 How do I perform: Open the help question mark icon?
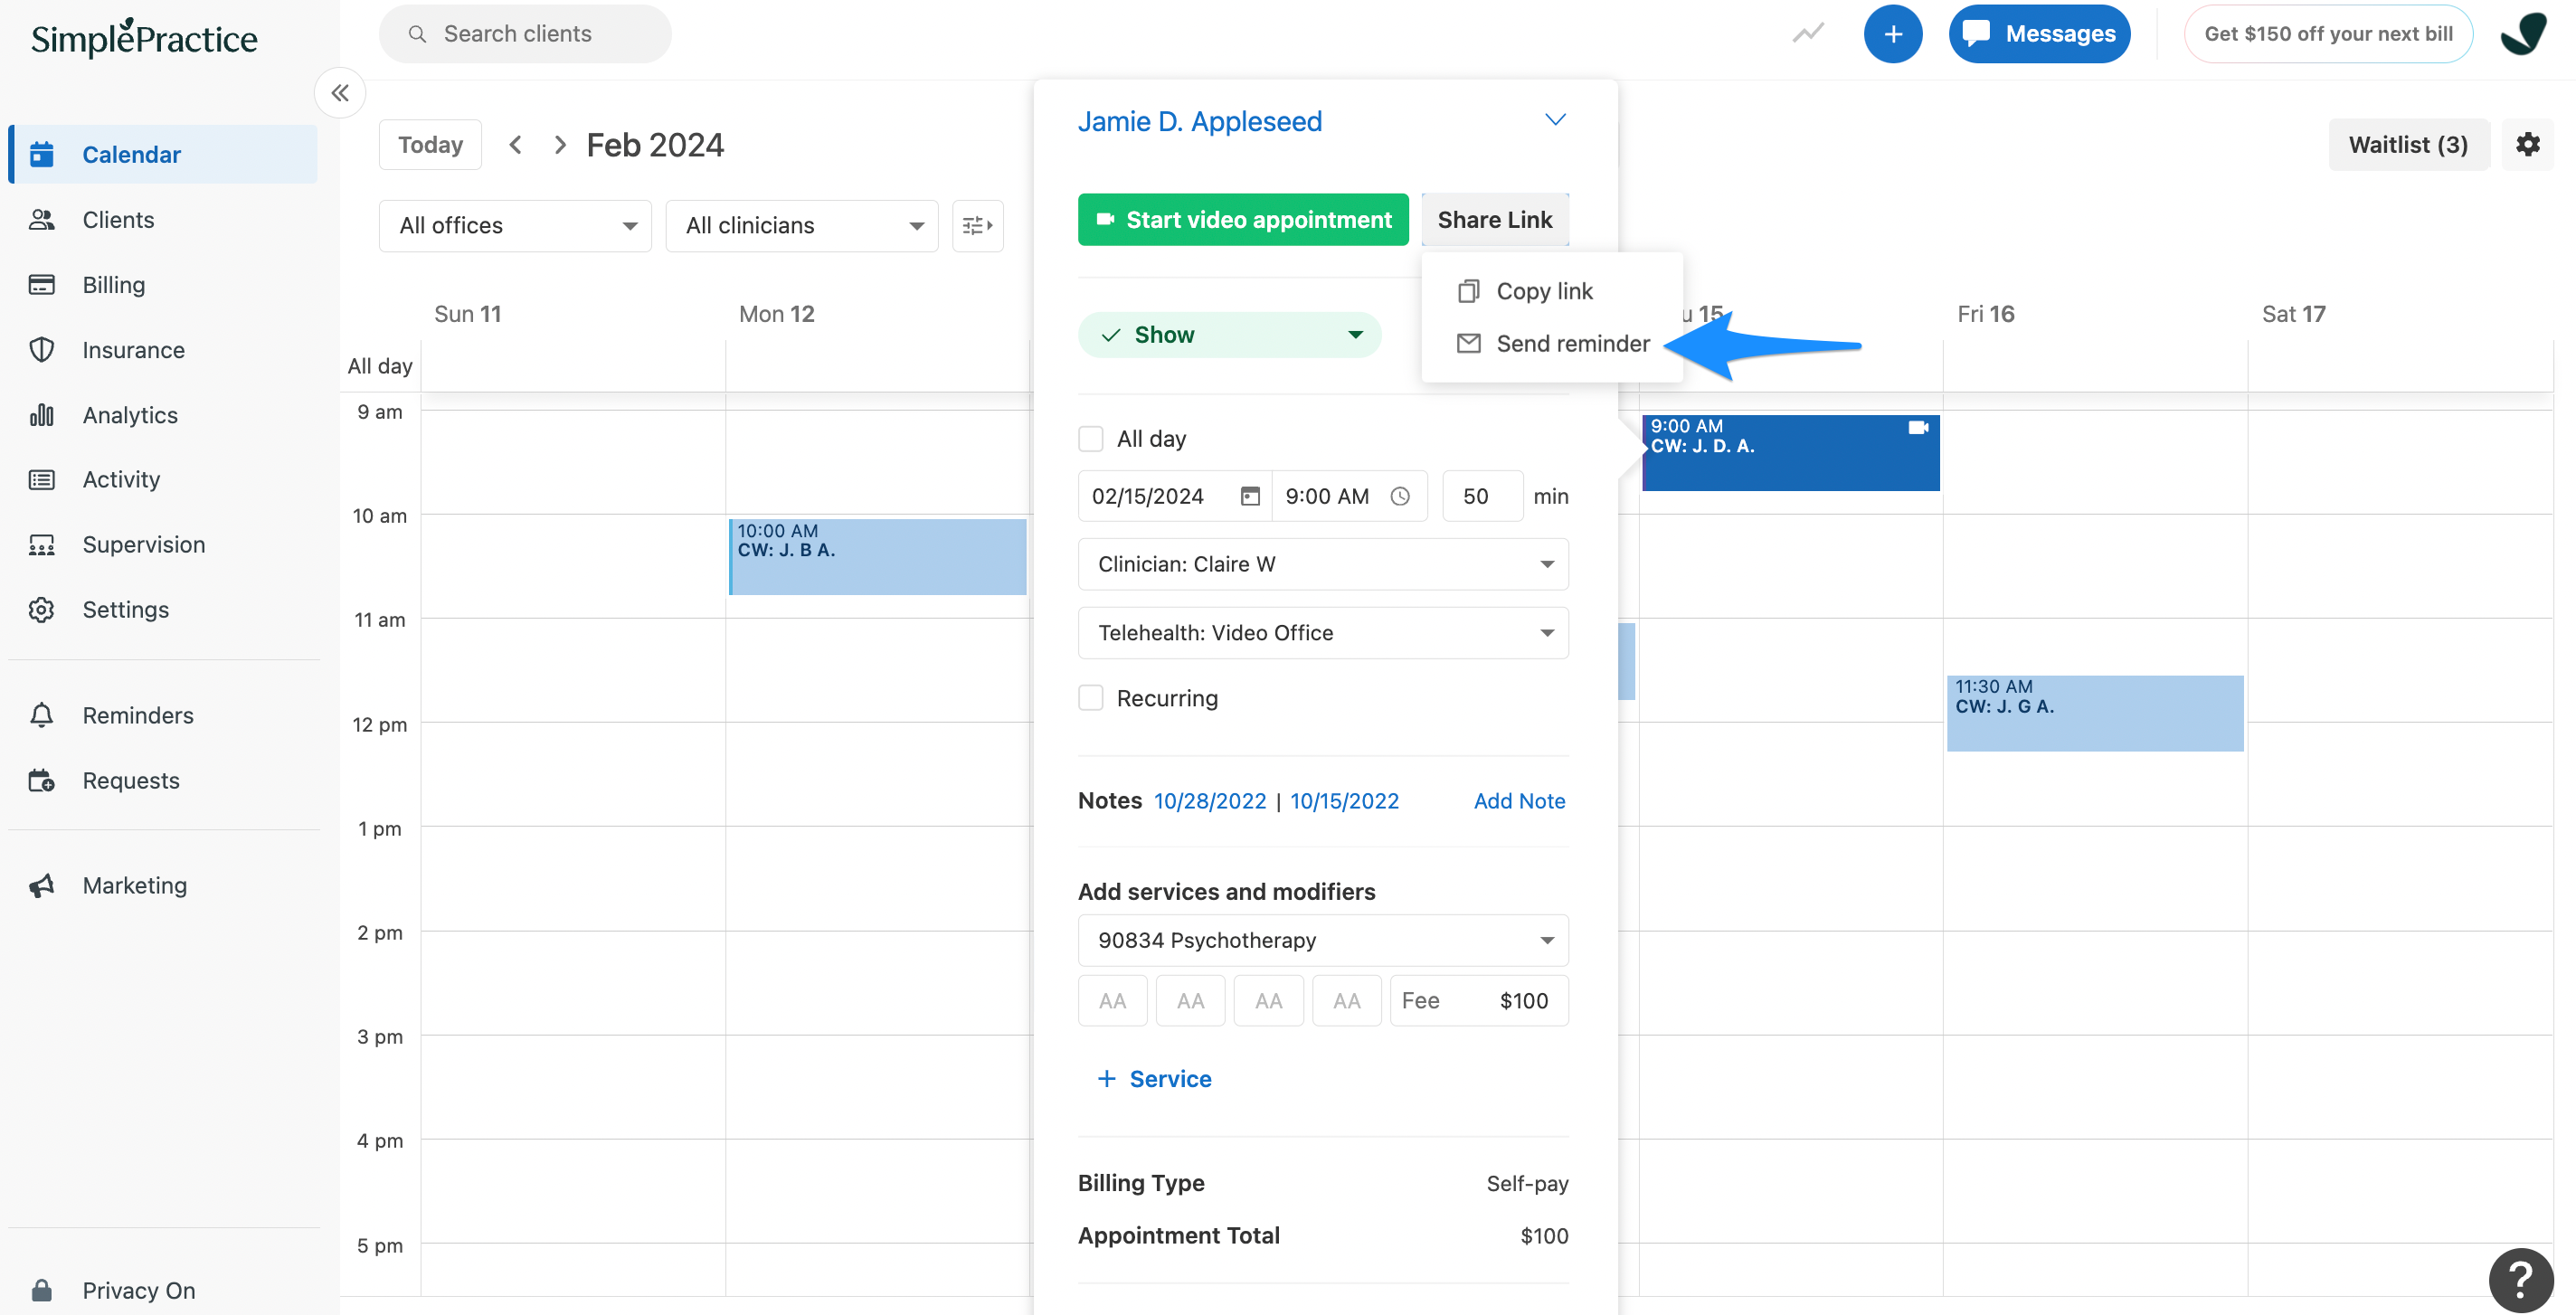click(x=2521, y=1278)
